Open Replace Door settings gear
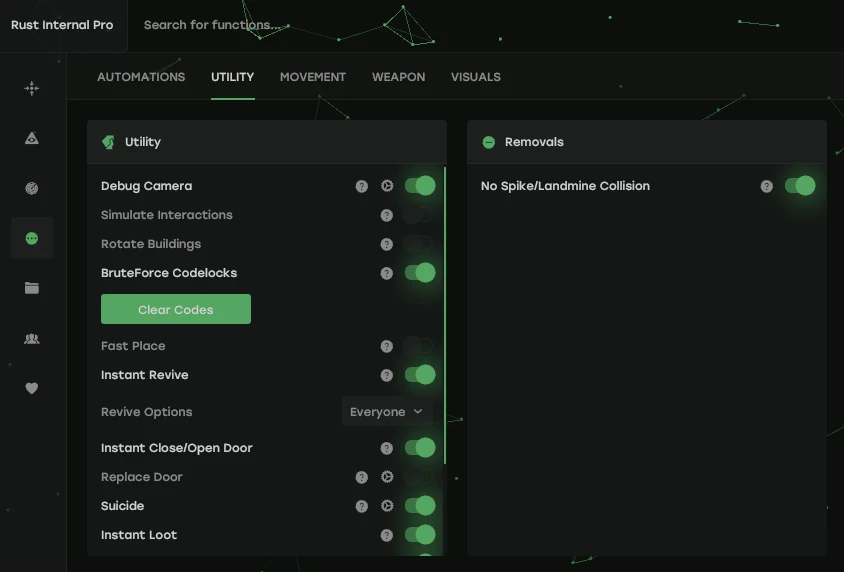844x572 pixels. [x=387, y=477]
